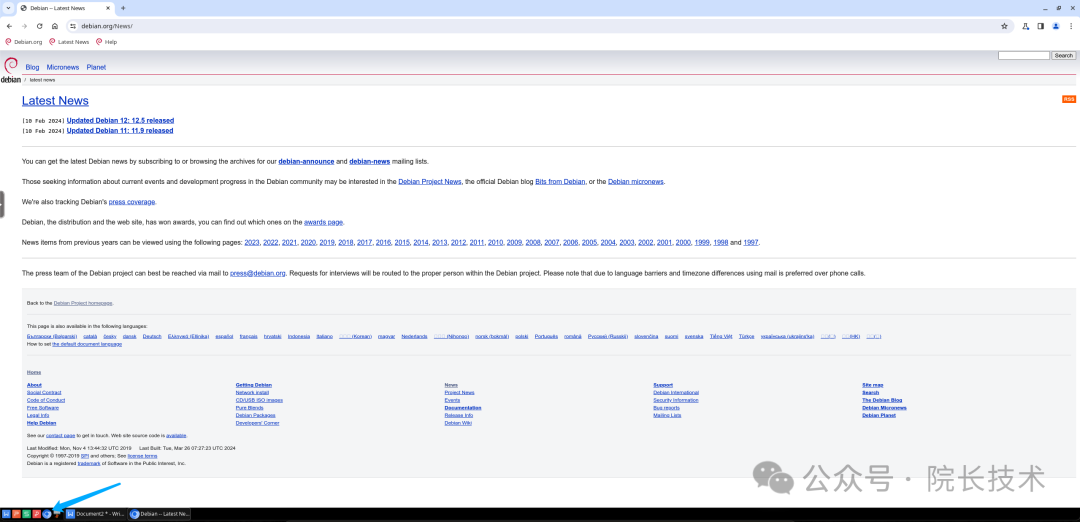The height and width of the screenshot is (522, 1080).
Task: Open Debian Project homepage link
Action: point(83,303)
